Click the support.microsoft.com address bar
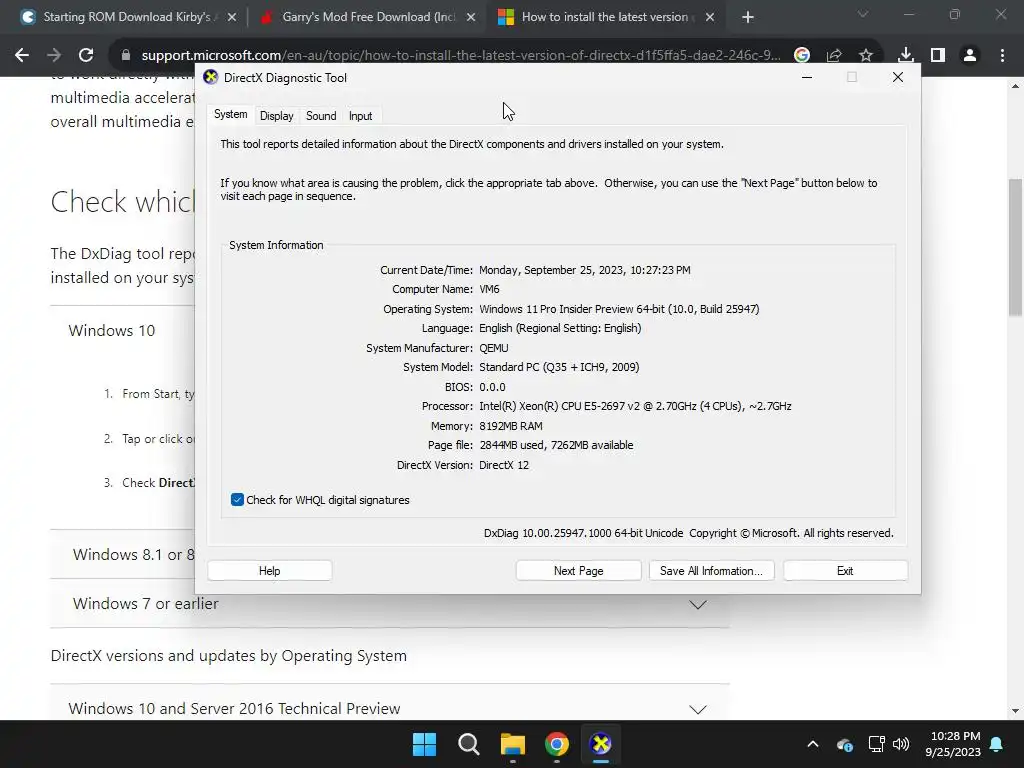This screenshot has height=768, width=1024. [x=460, y=56]
